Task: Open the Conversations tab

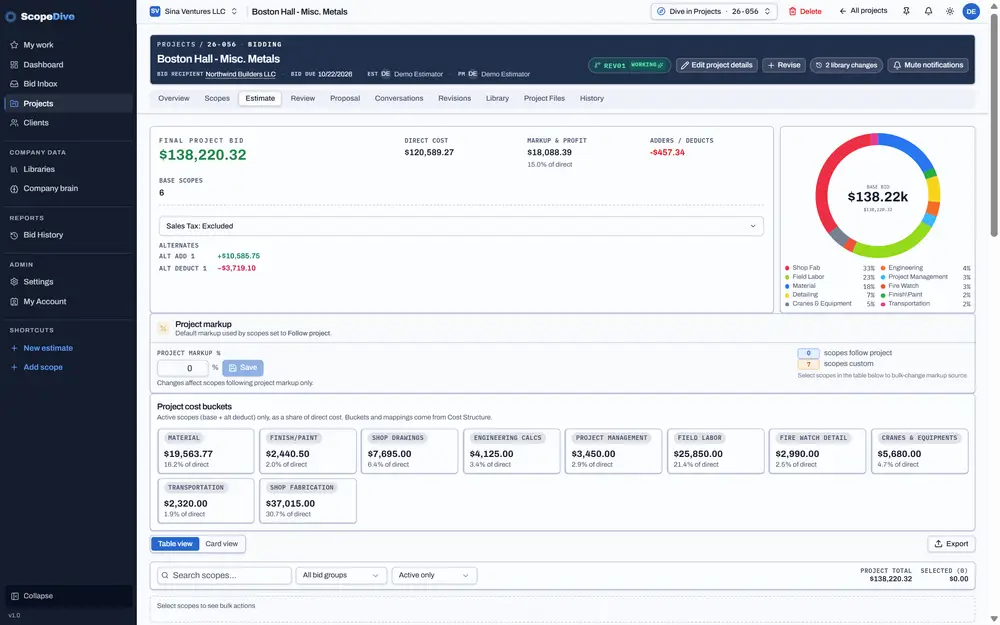Action: pos(399,98)
